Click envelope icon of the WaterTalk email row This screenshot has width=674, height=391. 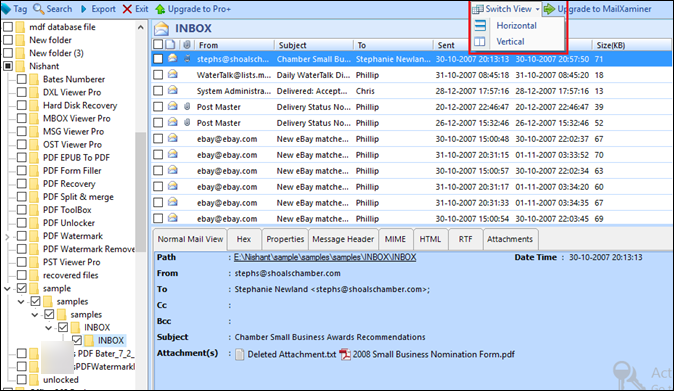172,74
